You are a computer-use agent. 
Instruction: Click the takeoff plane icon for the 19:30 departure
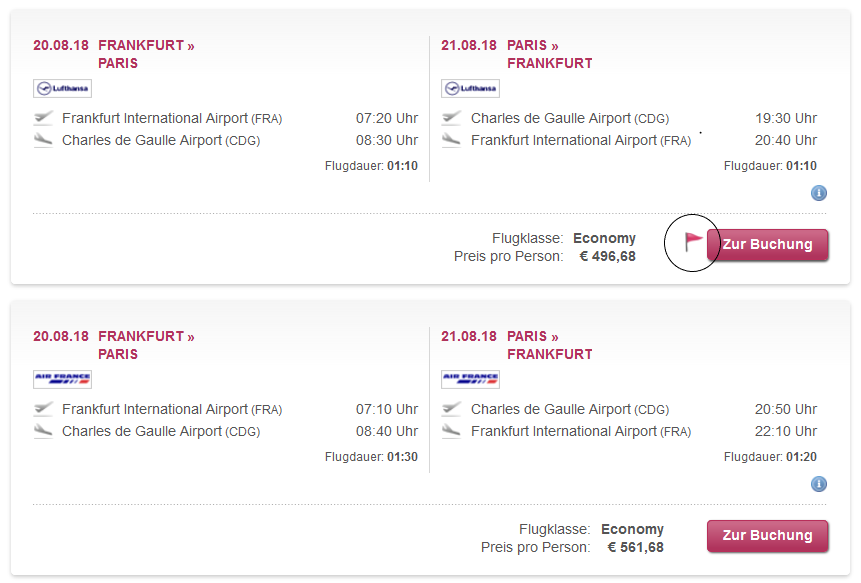coord(451,118)
